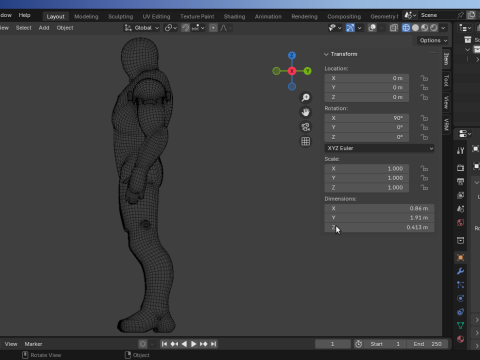Switch to rendered viewport shading
The height and width of the screenshot is (360, 480).
click(434, 28)
